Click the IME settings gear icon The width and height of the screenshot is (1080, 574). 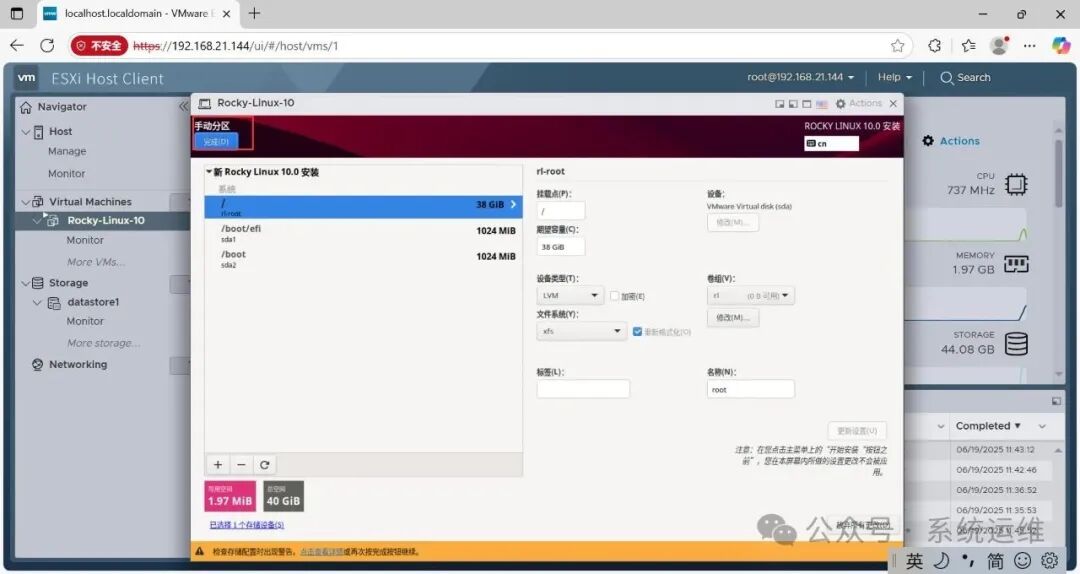(1050, 560)
